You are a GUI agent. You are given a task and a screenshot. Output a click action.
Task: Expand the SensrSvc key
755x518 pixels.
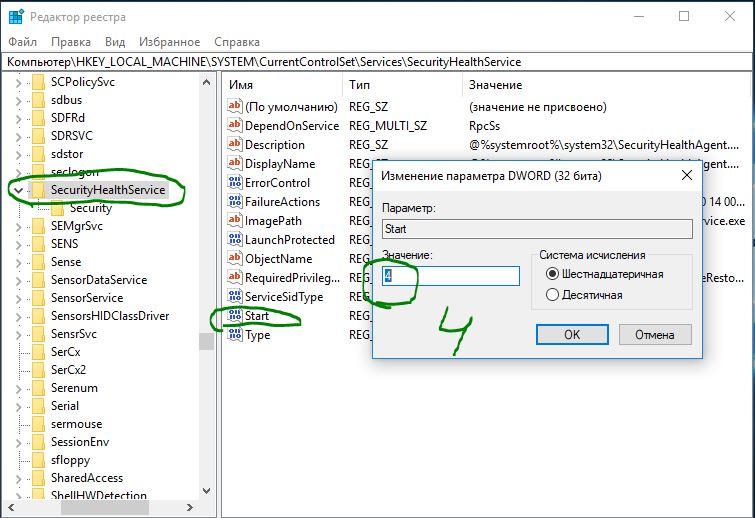pyautogui.click(x=18, y=335)
